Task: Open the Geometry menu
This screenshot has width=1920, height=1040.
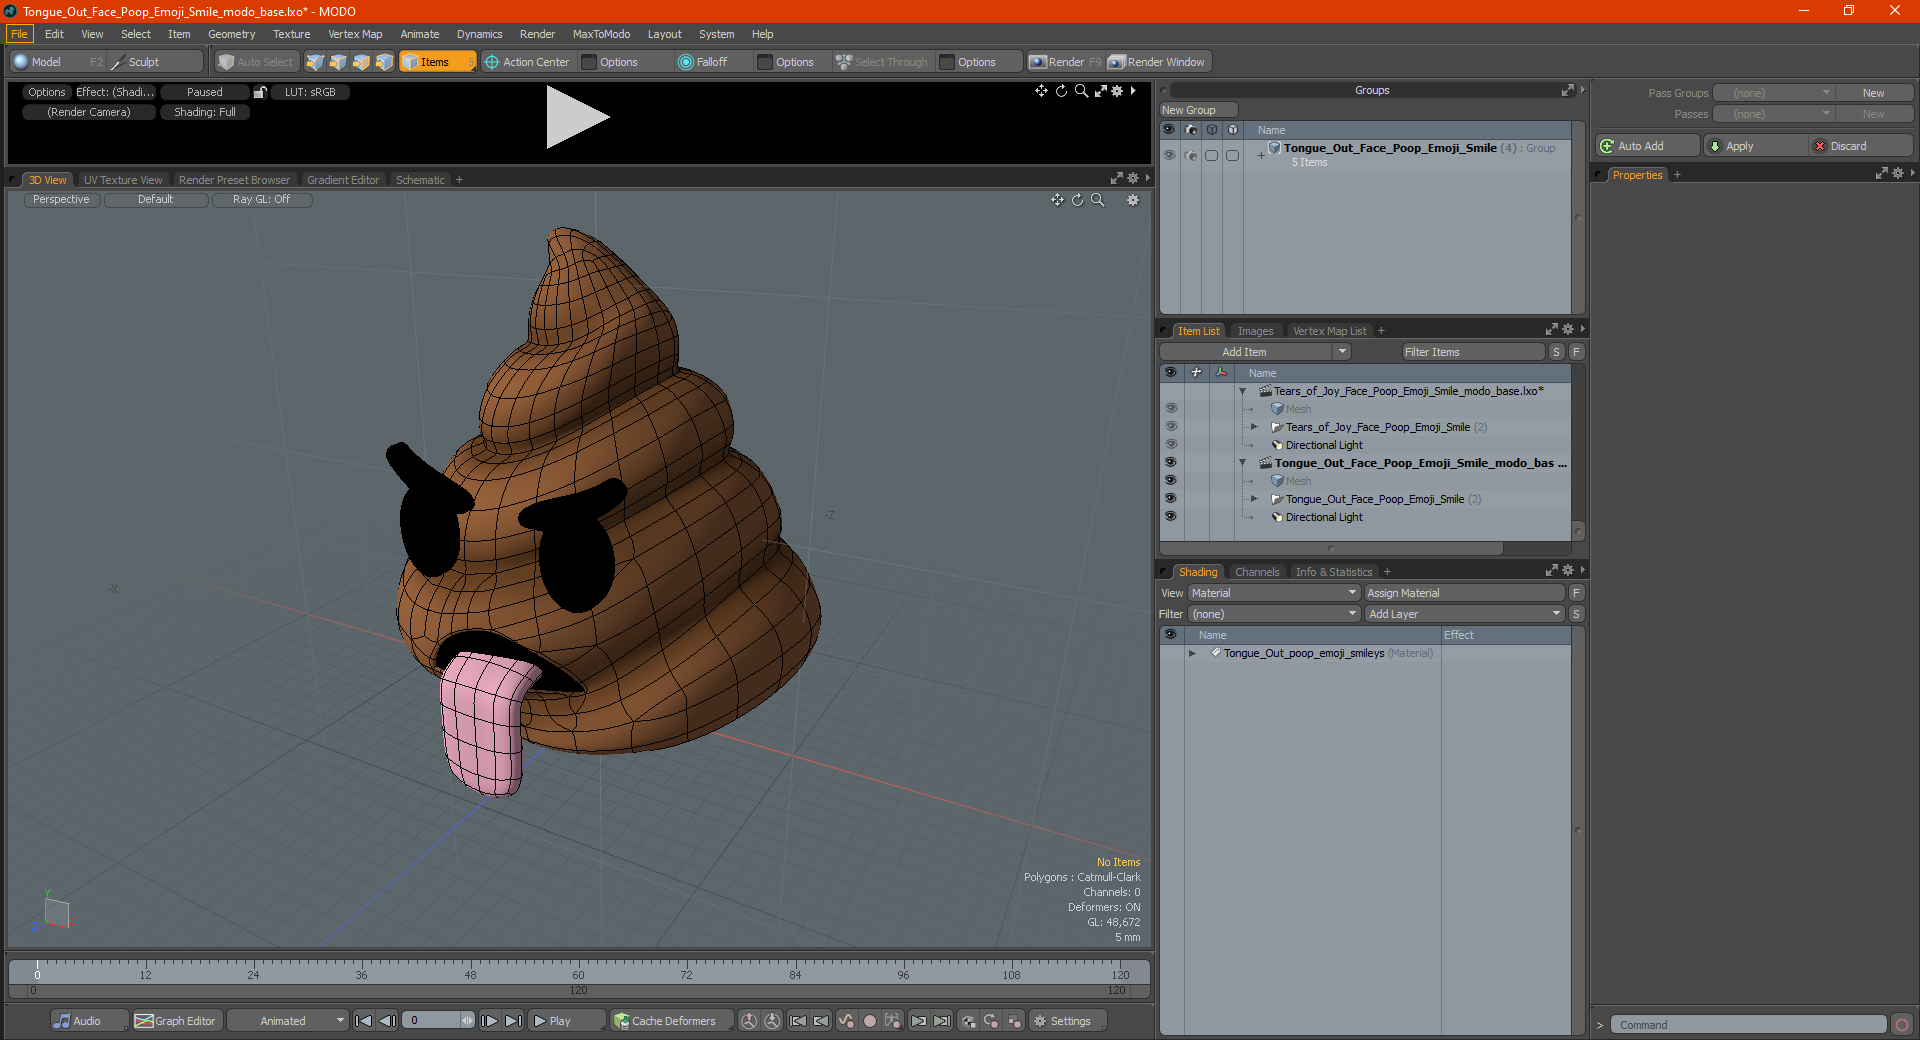Action: click(x=231, y=34)
